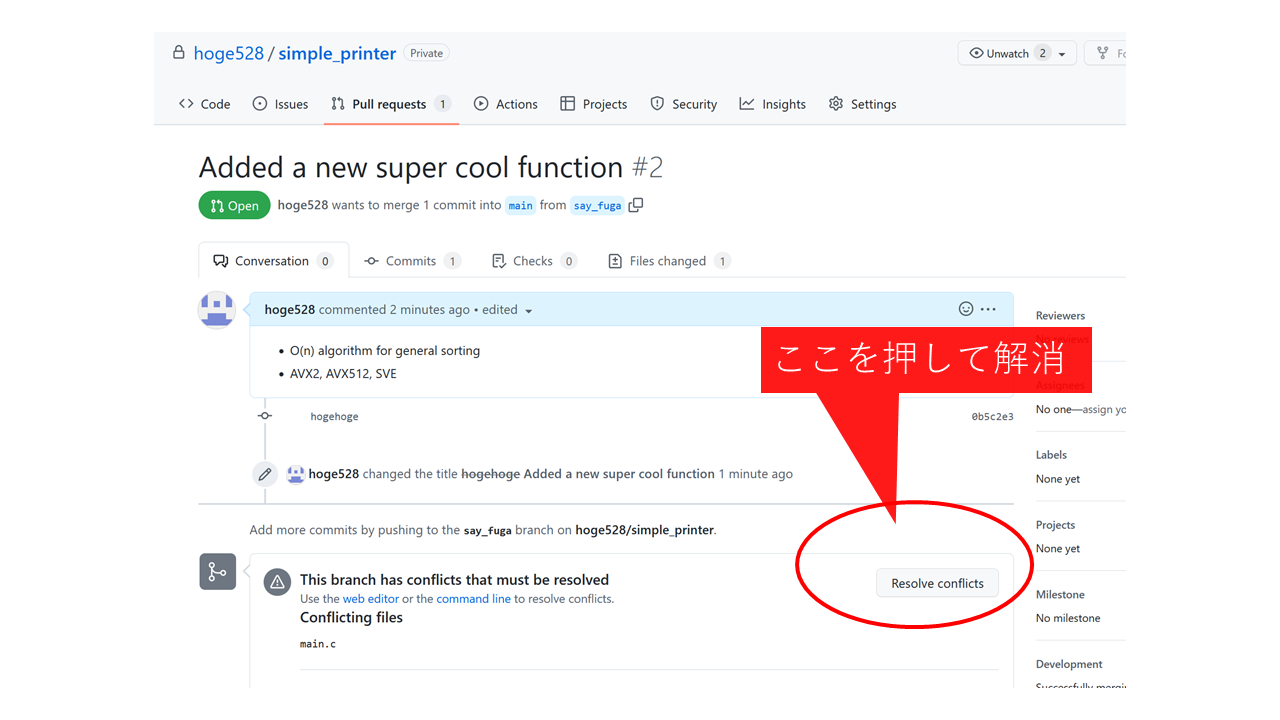The image size is (1280, 720).
Task: Open the Files changed tab
Action: point(667,261)
